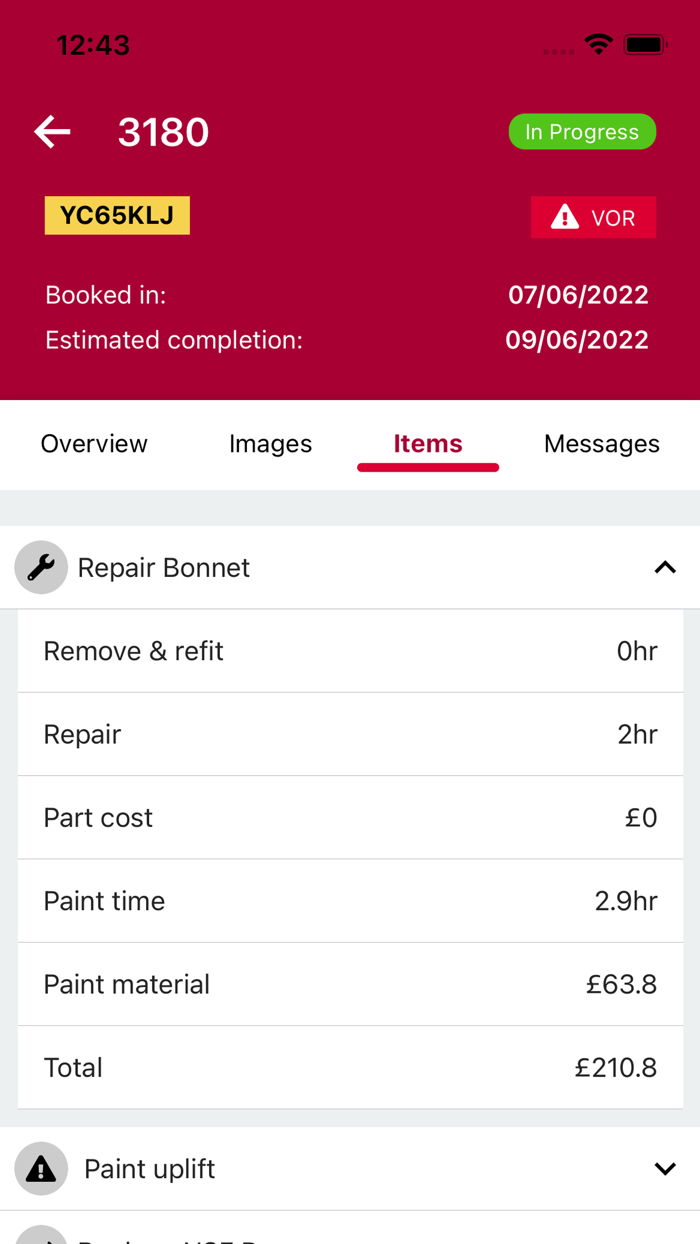The width and height of the screenshot is (700, 1244).
Task: Tap the Wi-Fi icon in the status bar
Action: point(598,44)
